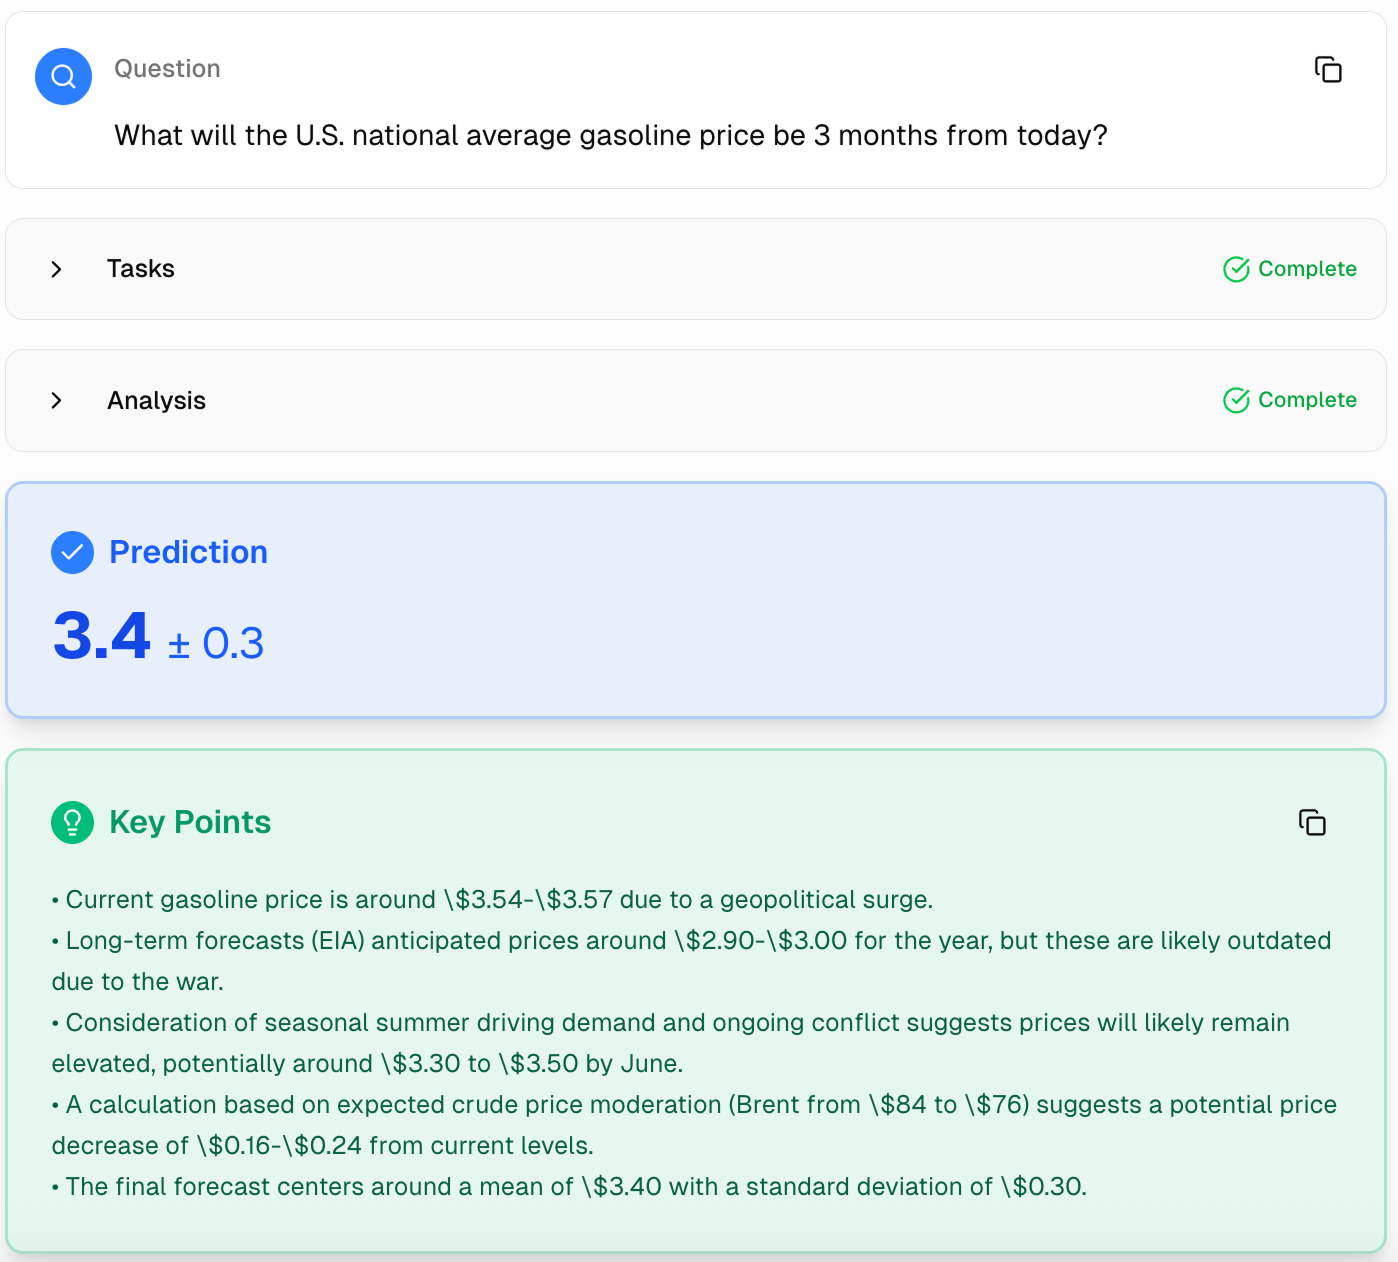Click the Prediction heading
This screenshot has height=1262, width=1398.
tap(188, 552)
